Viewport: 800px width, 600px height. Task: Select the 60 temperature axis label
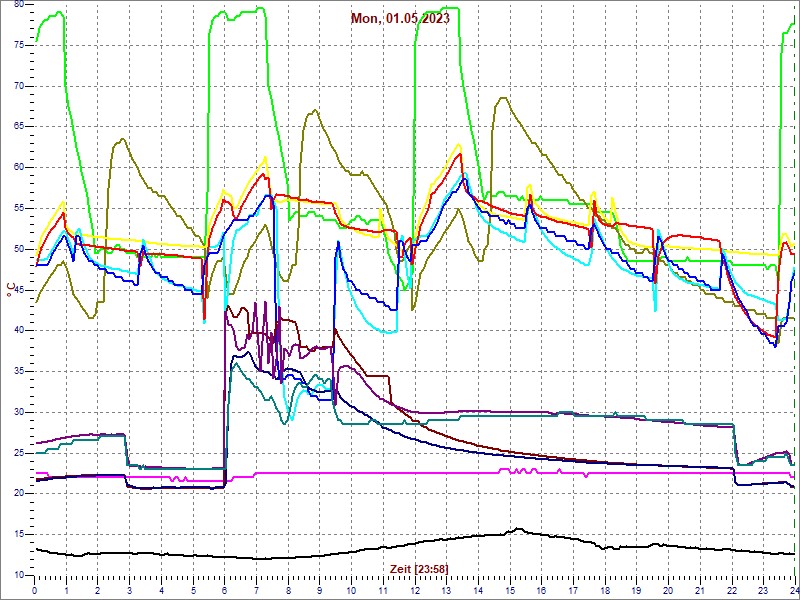(x=19, y=168)
